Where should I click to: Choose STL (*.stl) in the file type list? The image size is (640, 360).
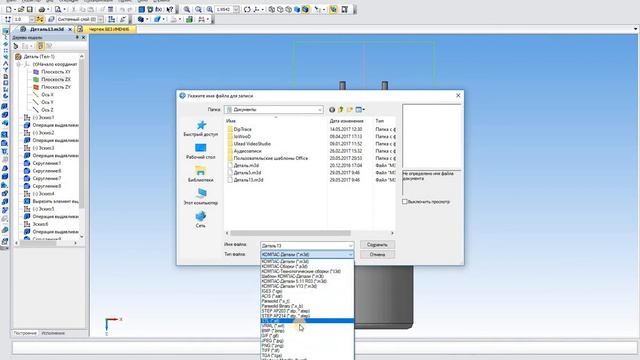click(307, 321)
